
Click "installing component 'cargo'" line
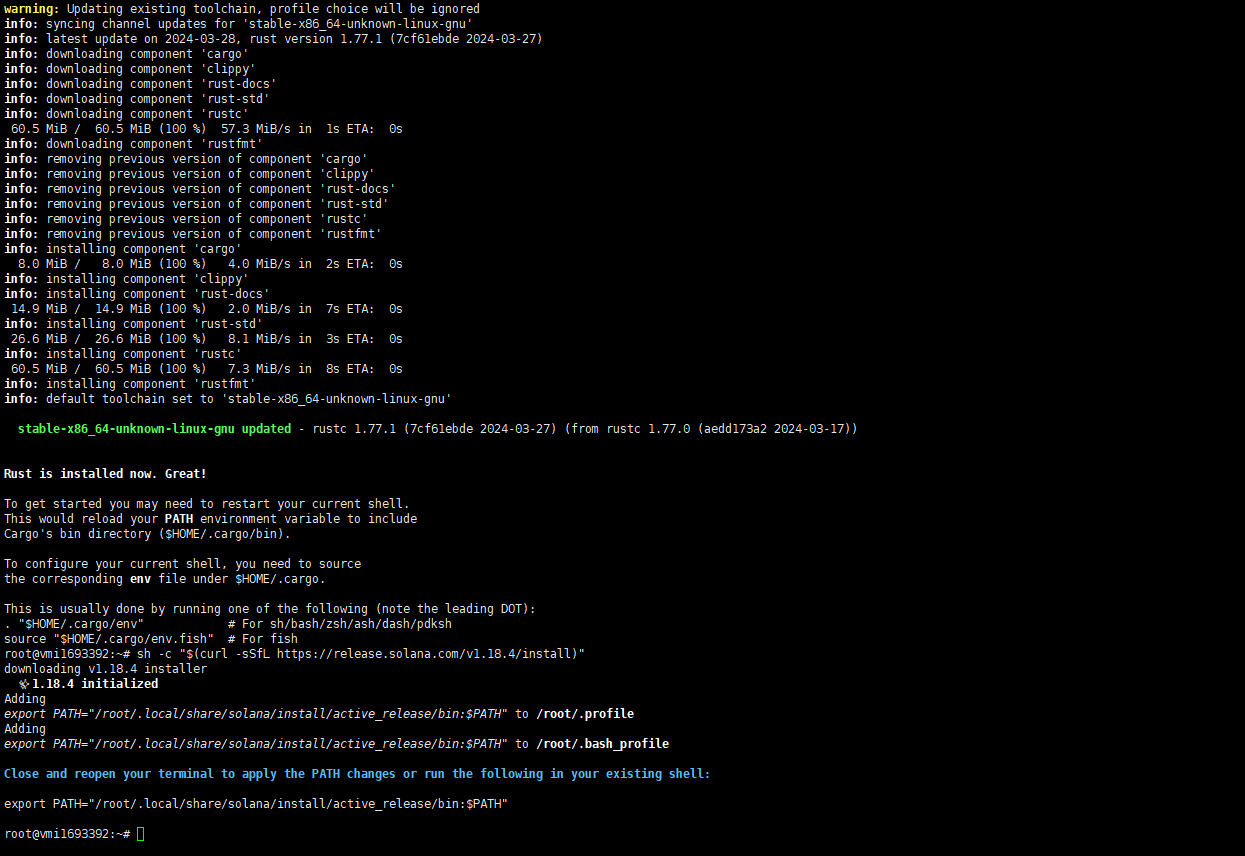(123, 249)
